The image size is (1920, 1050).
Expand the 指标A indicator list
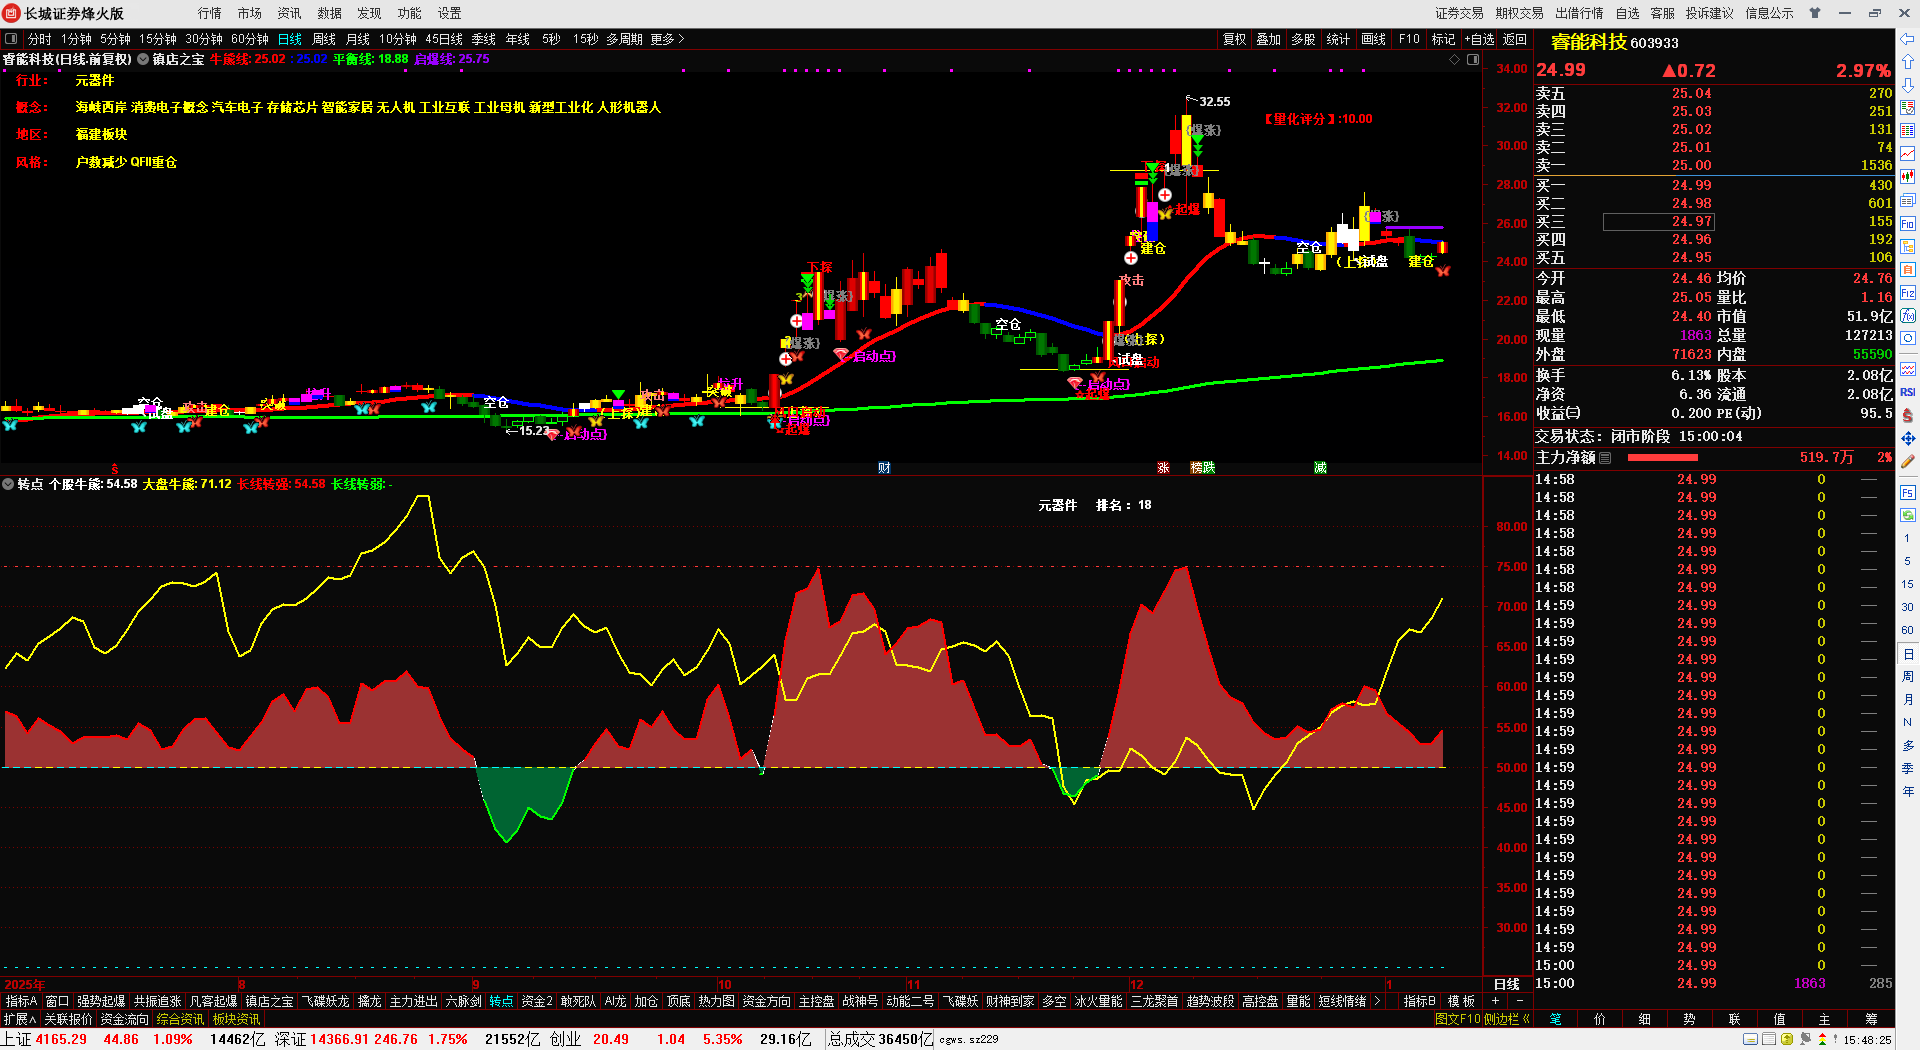(x=21, y=1001)
